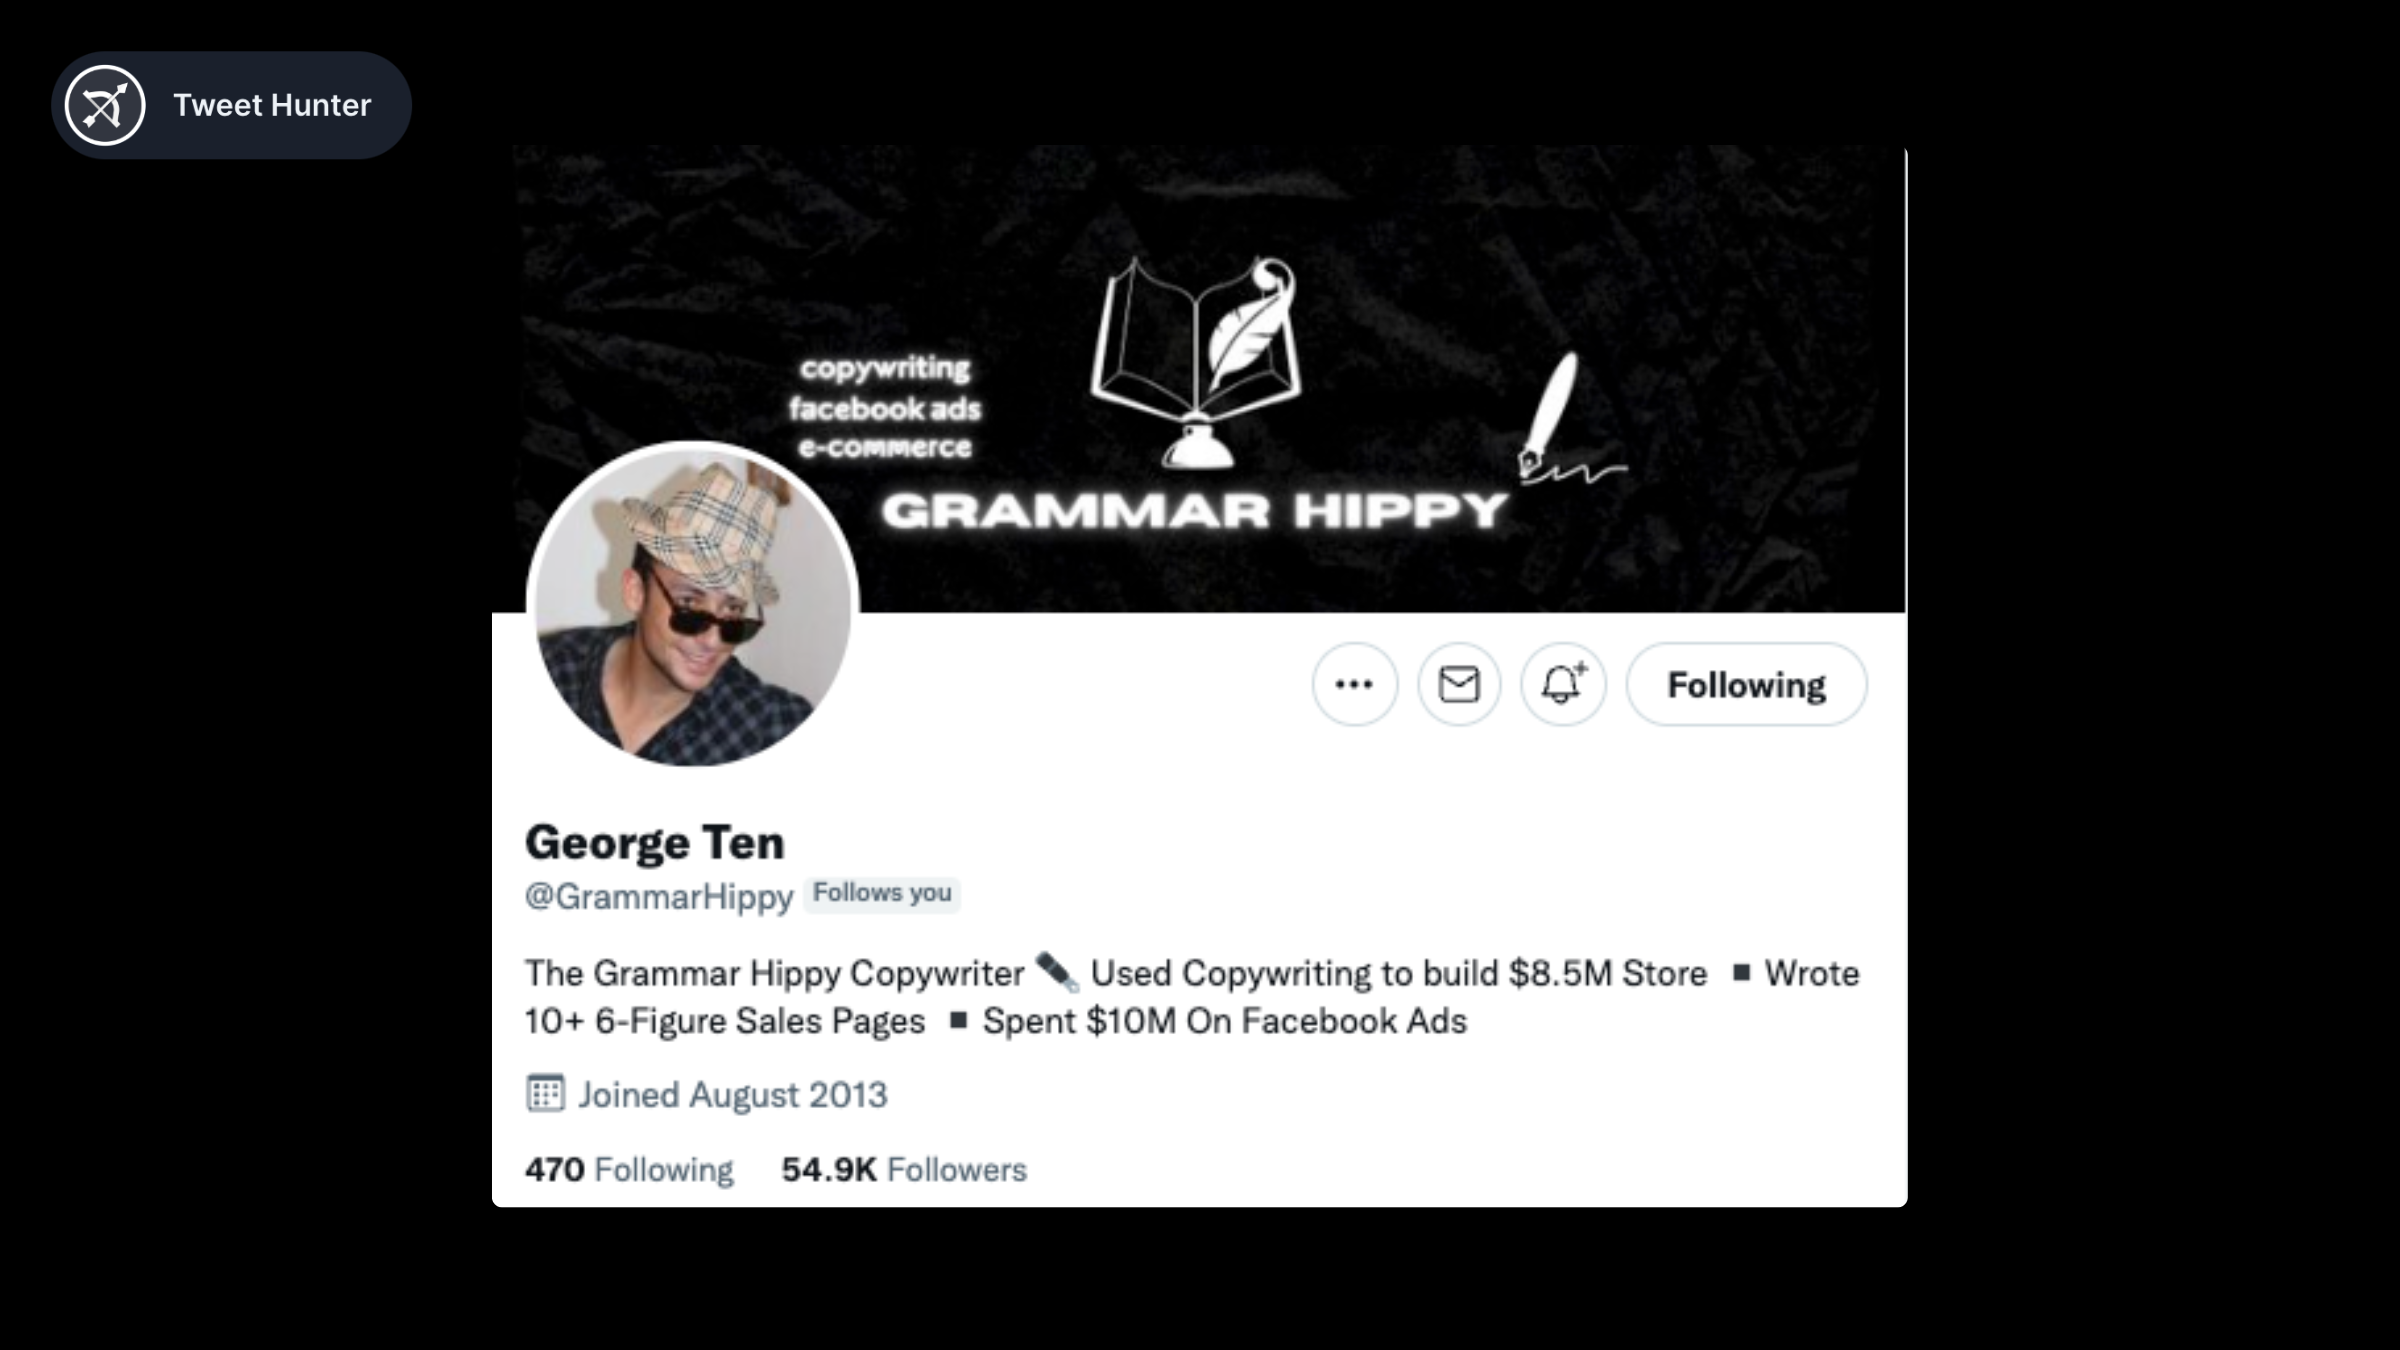Click the Tweet Hunter label
This screenshot has width=2400, height=1350.
click(272, 105)
